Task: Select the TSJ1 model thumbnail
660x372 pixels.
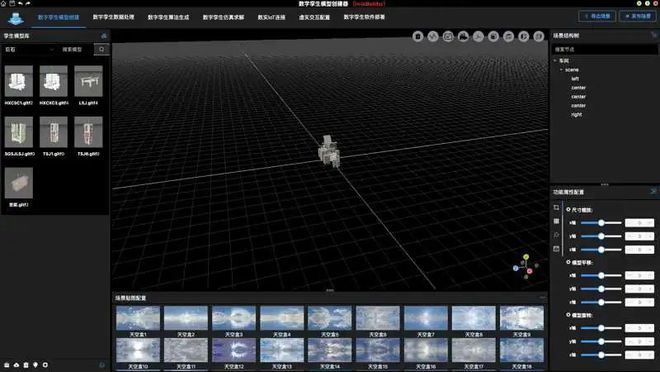Action: pos(53,133)
